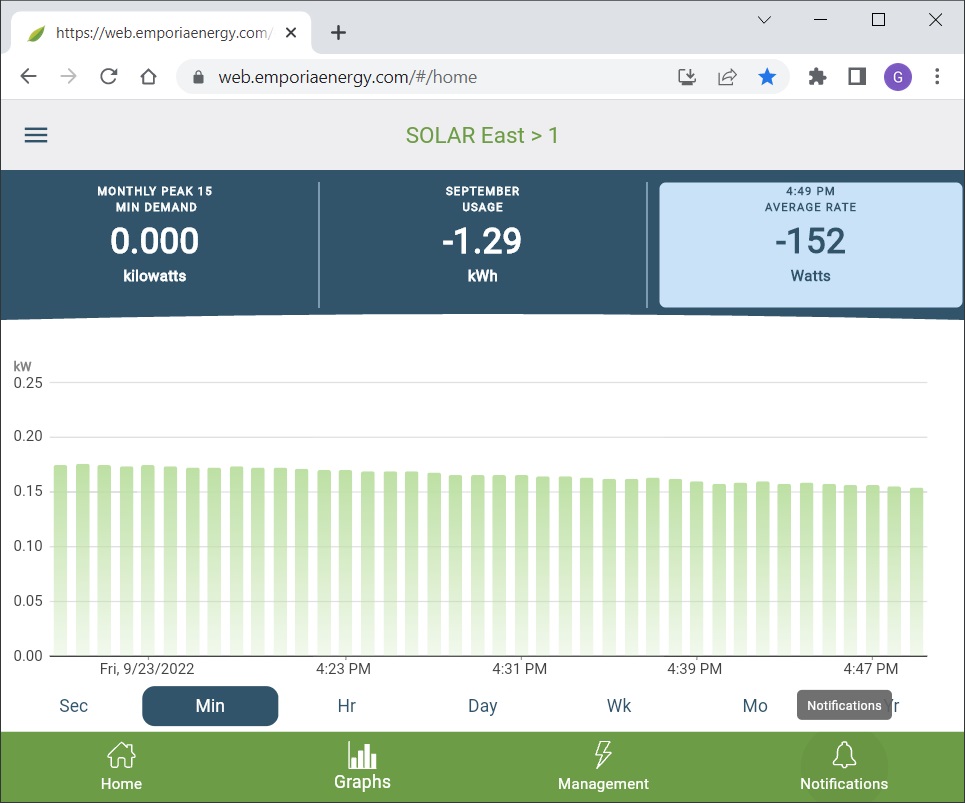
Task: Go to Home in bottom bar
Action: point(121,767)
